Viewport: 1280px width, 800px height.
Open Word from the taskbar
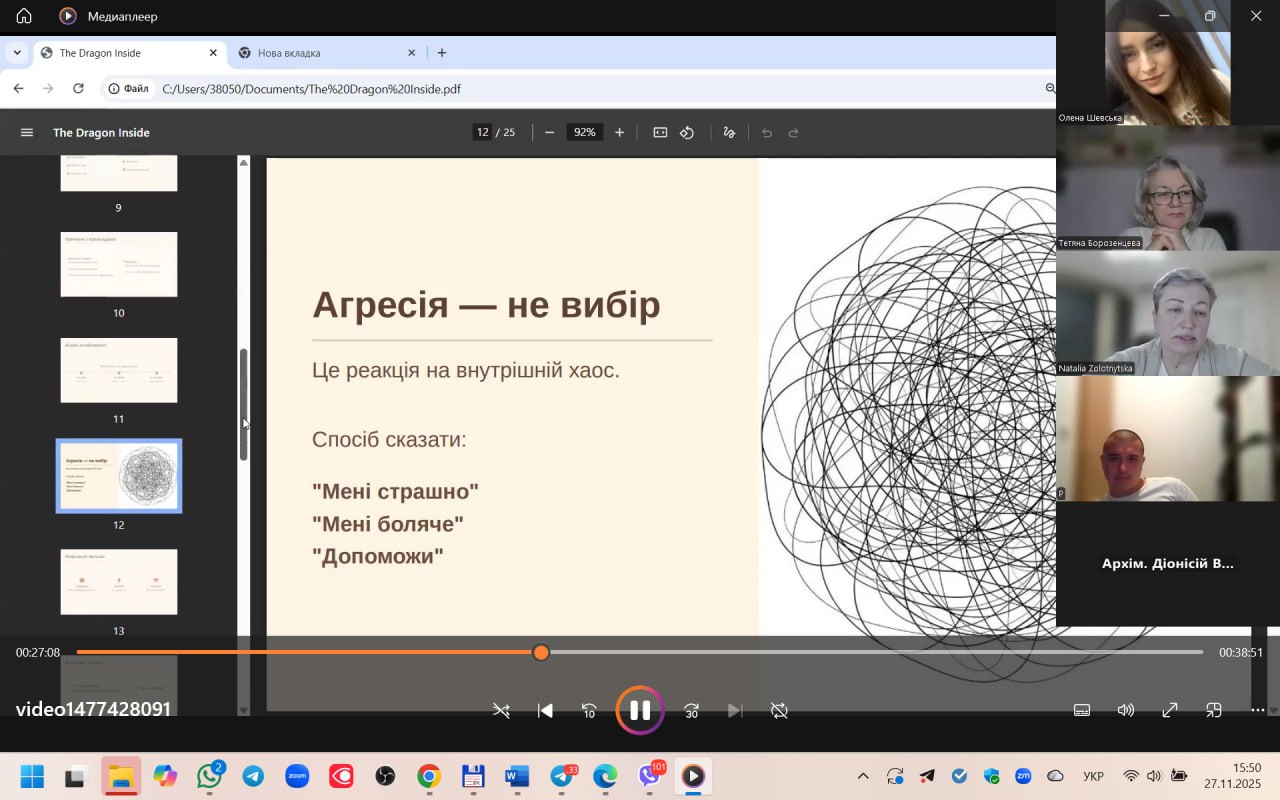pos(517,776)
